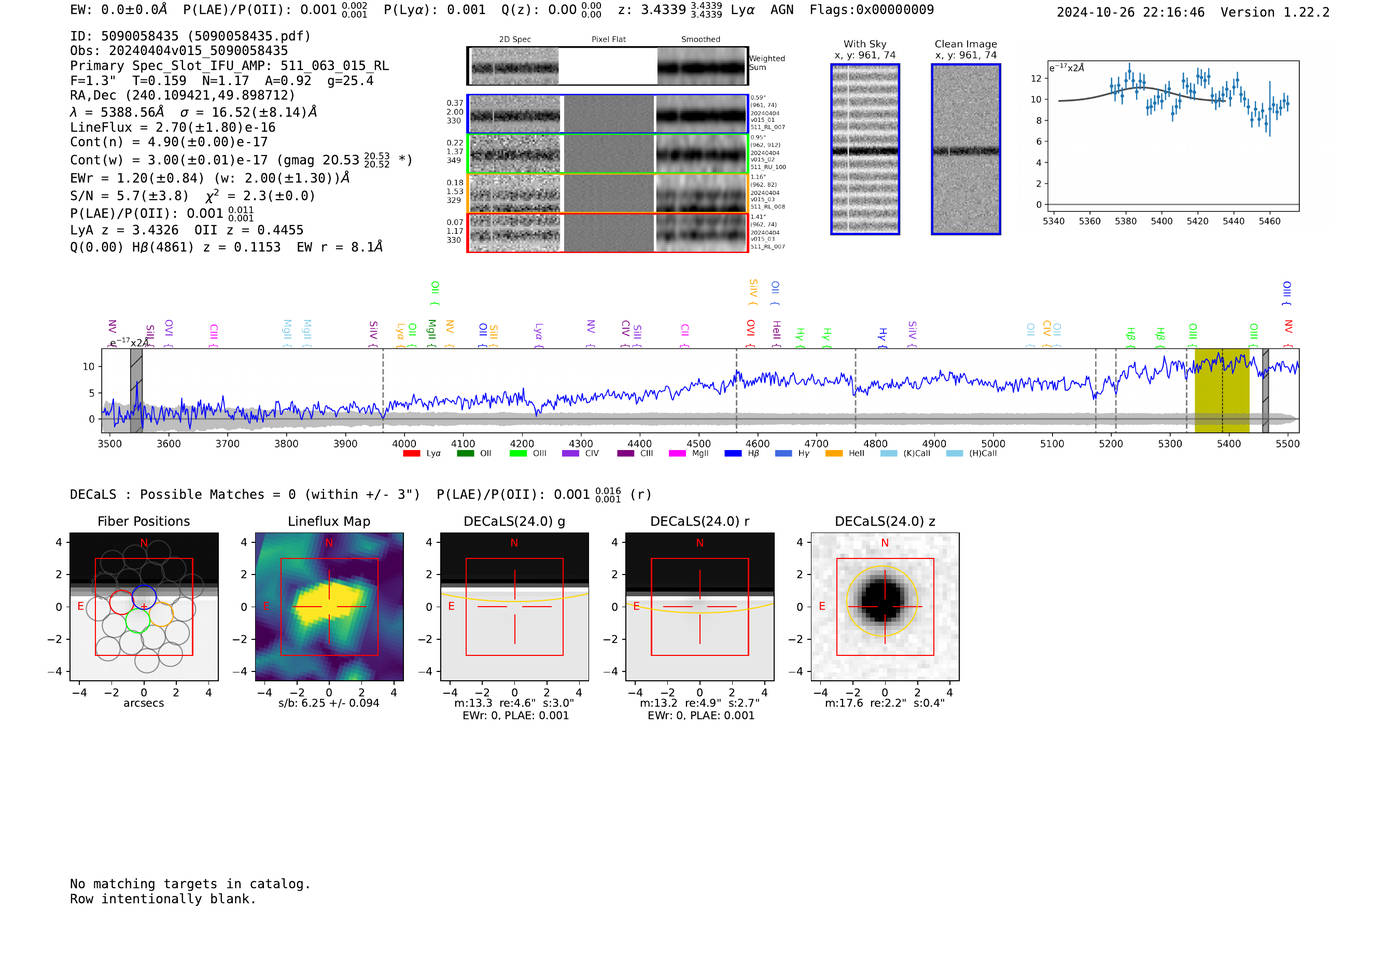Click the red-bordered 2D spectrum row
Screen dimensions: 1400x953
pos(608,232)
